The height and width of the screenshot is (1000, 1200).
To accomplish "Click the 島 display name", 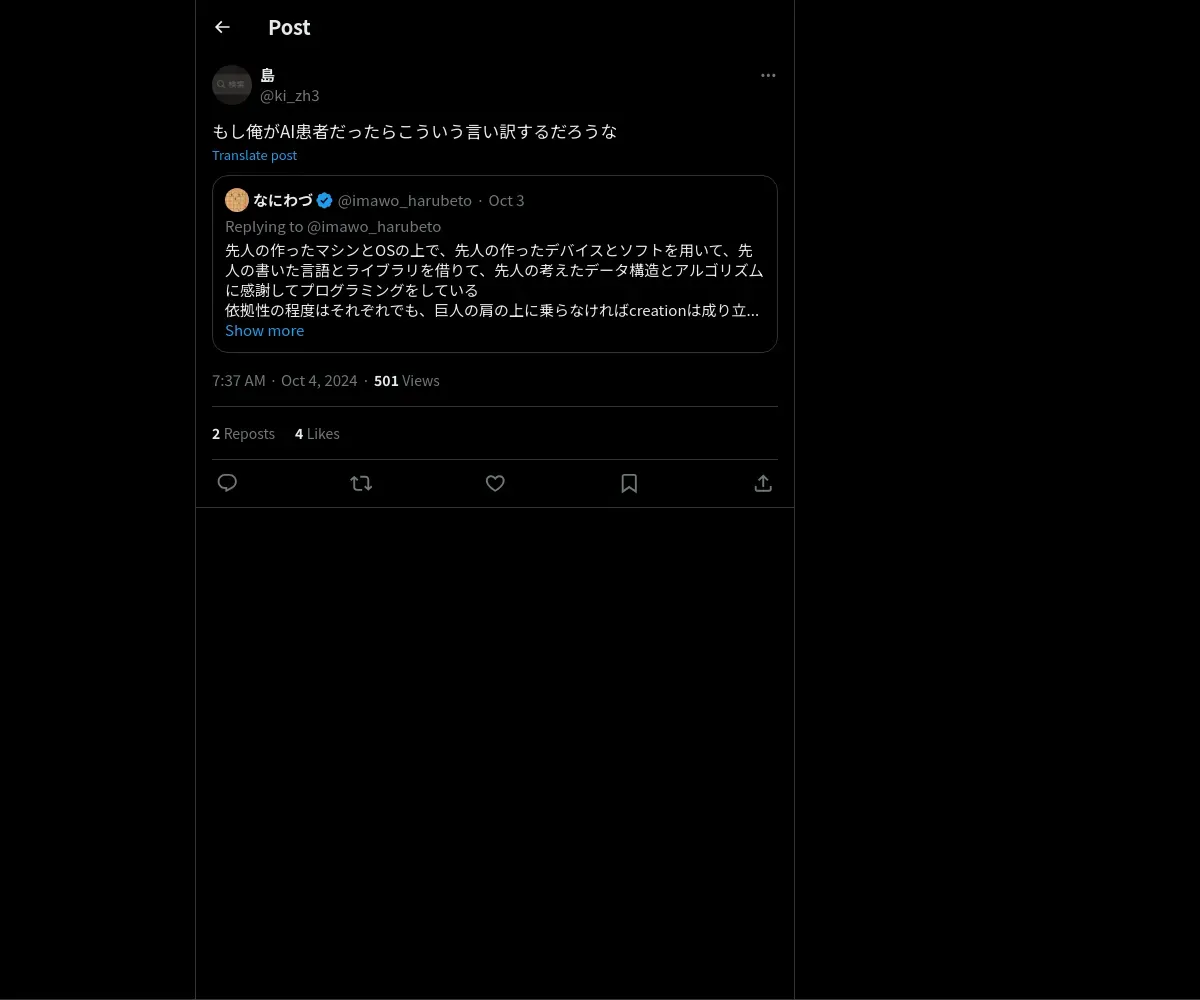I will pyautogui.click(x=267, y=75).
